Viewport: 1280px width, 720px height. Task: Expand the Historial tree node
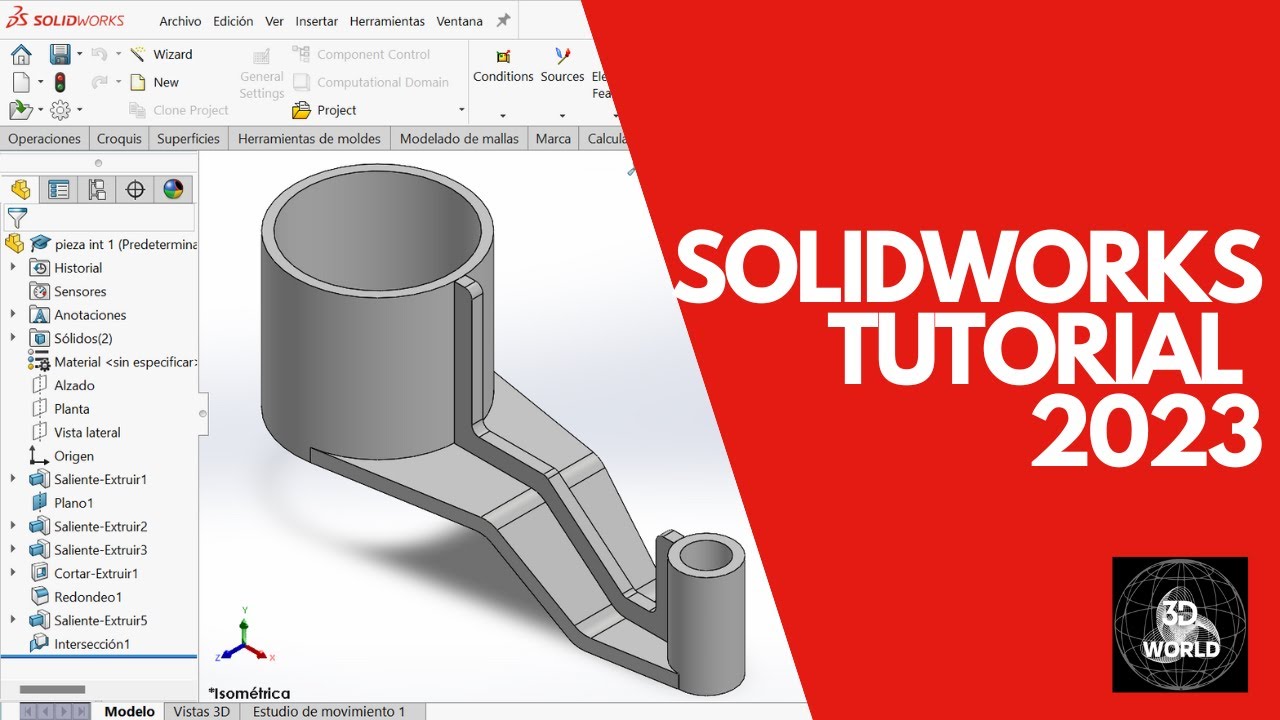click(x=13, y=267)
